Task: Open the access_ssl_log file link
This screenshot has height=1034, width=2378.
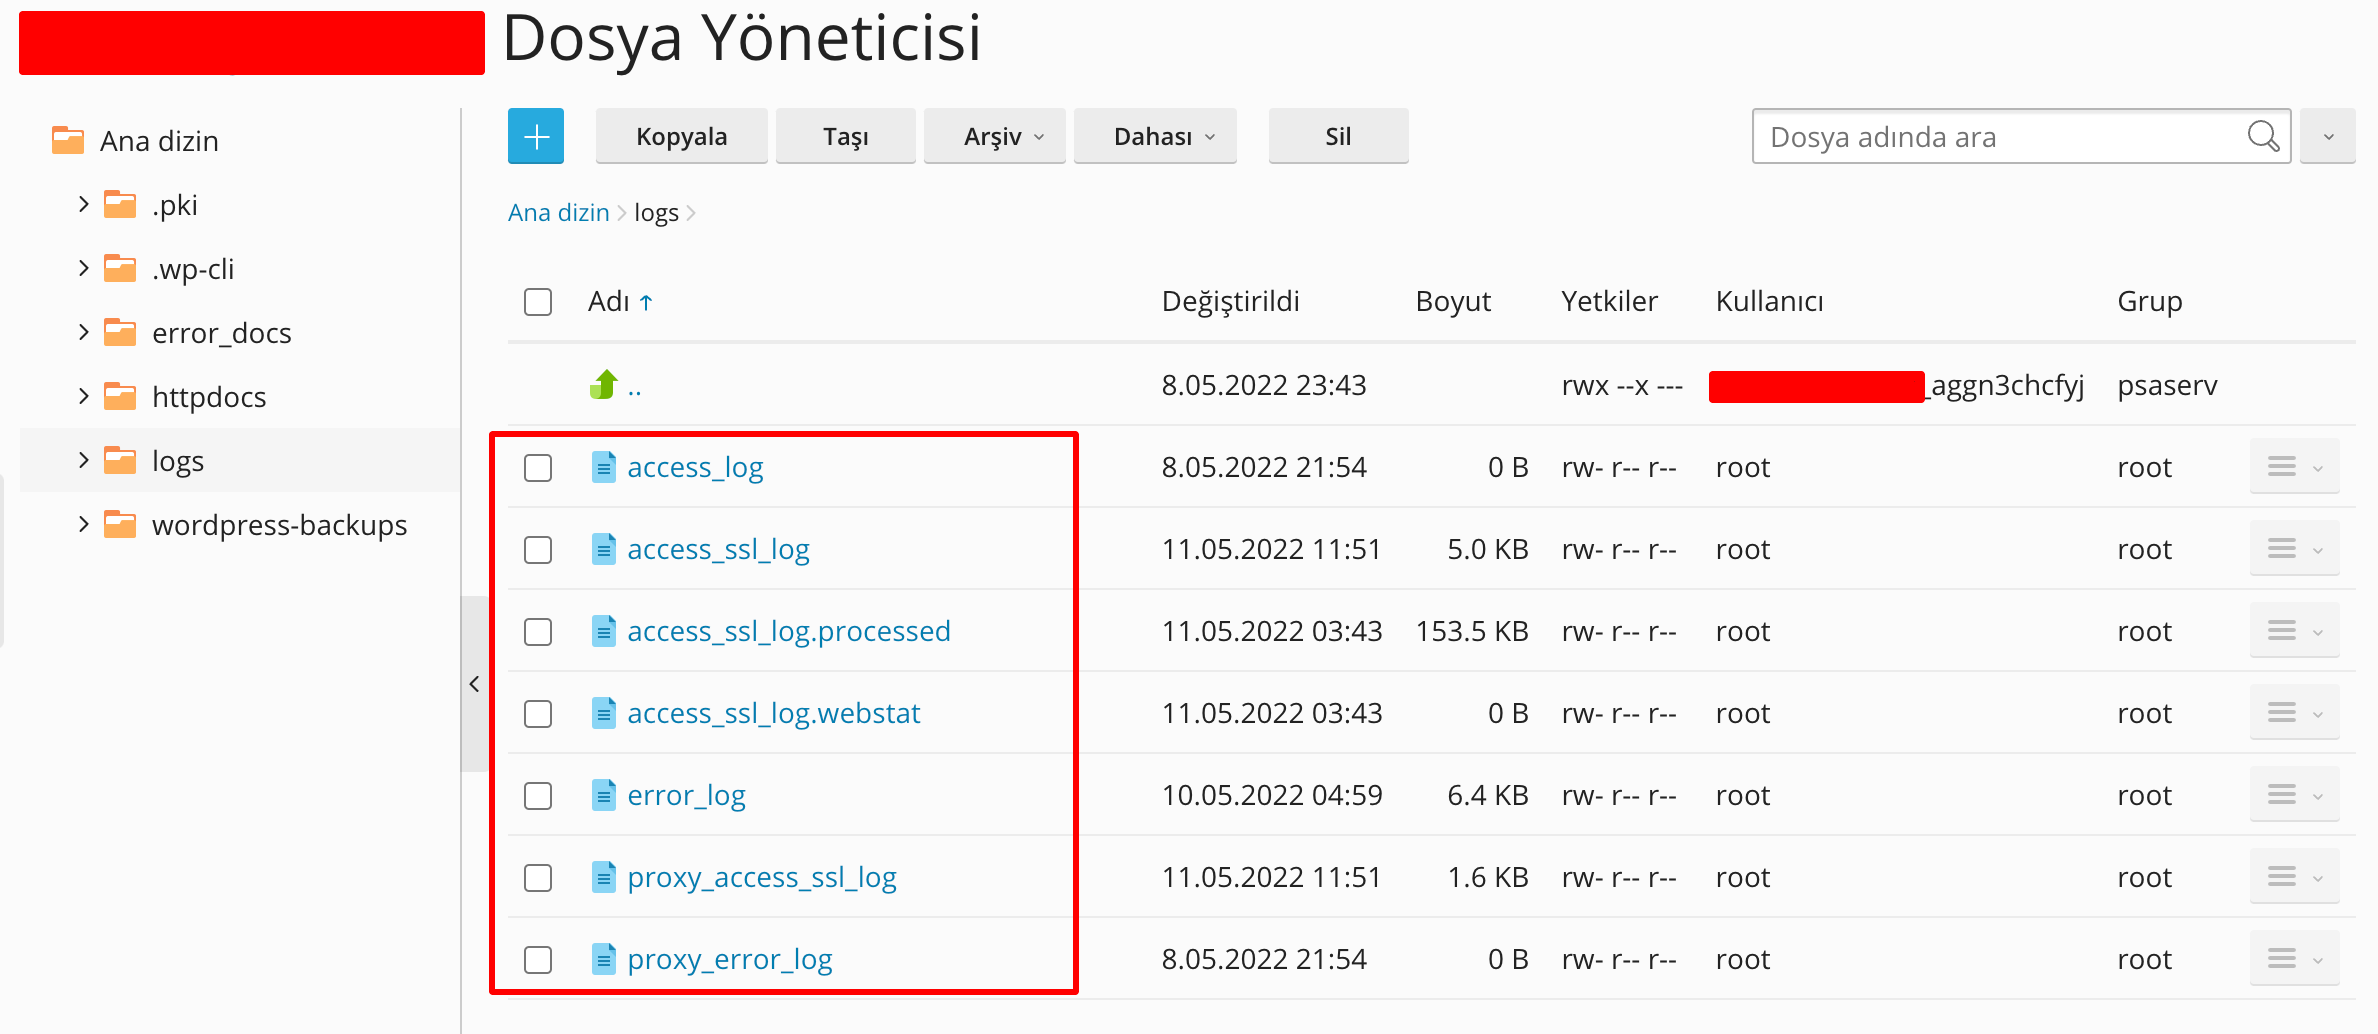Action: (718, 549)
